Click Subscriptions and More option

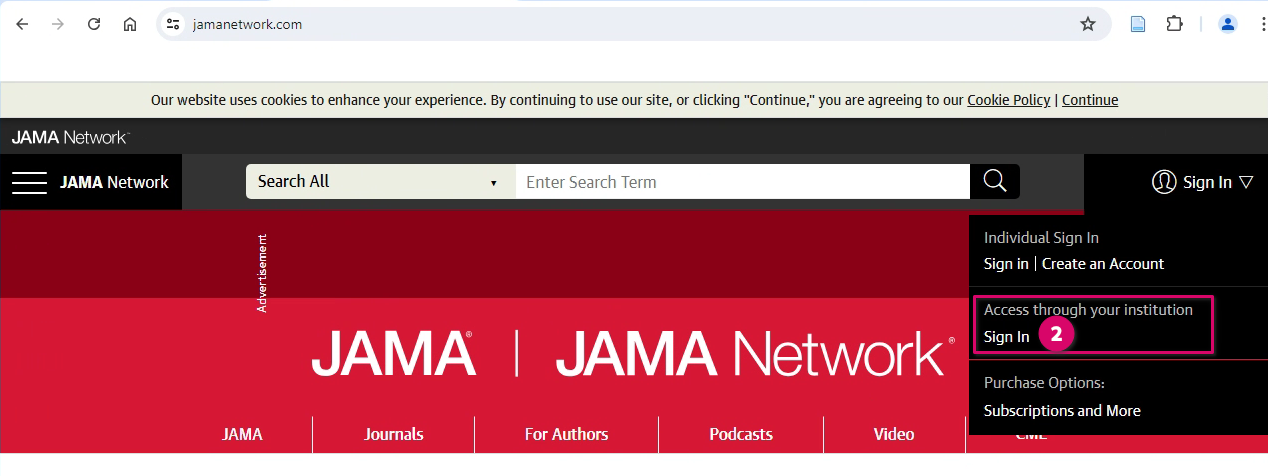tap(1062, 411)
